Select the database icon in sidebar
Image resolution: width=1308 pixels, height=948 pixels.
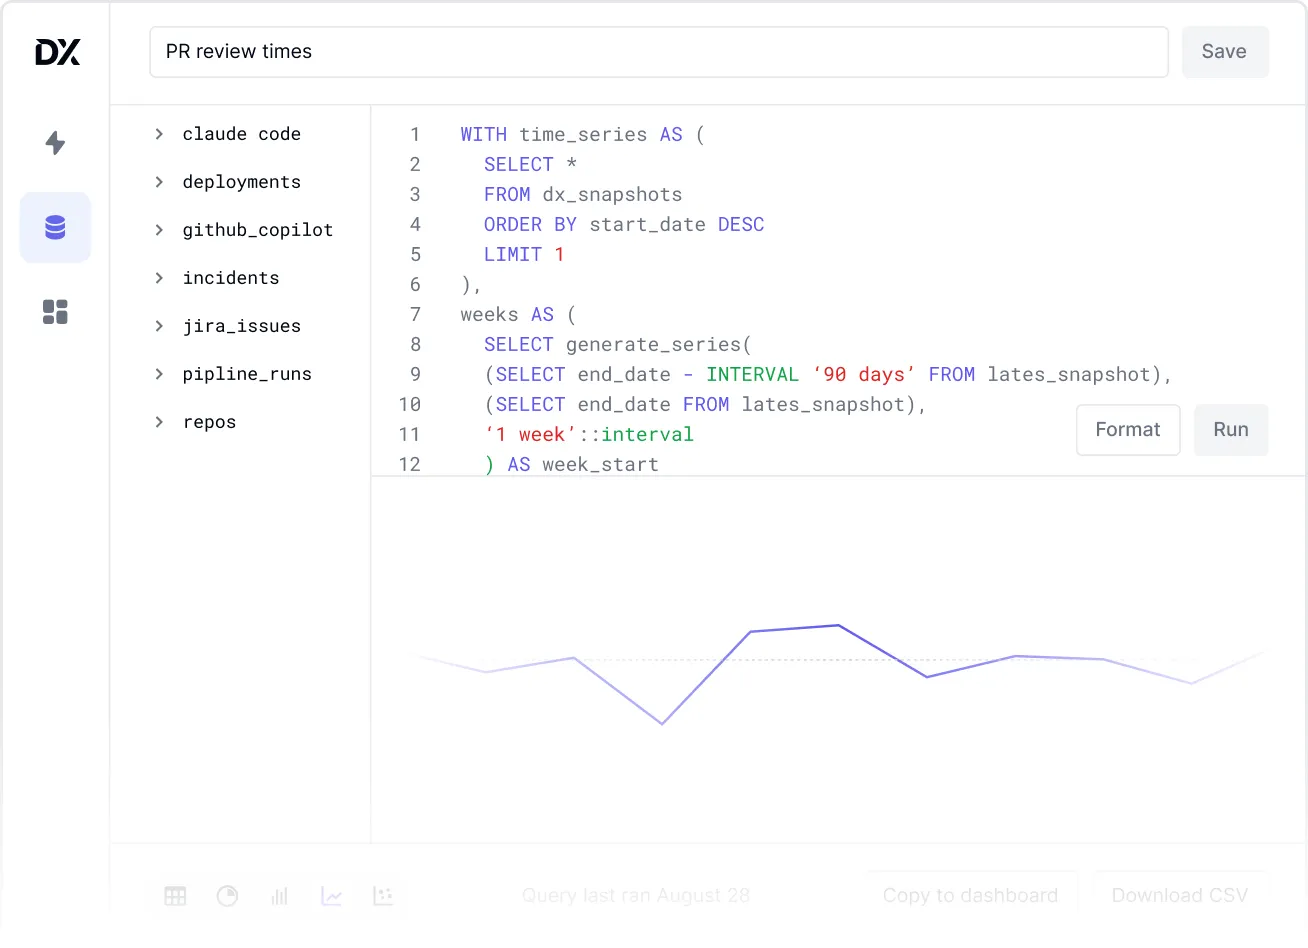(55, 228)
